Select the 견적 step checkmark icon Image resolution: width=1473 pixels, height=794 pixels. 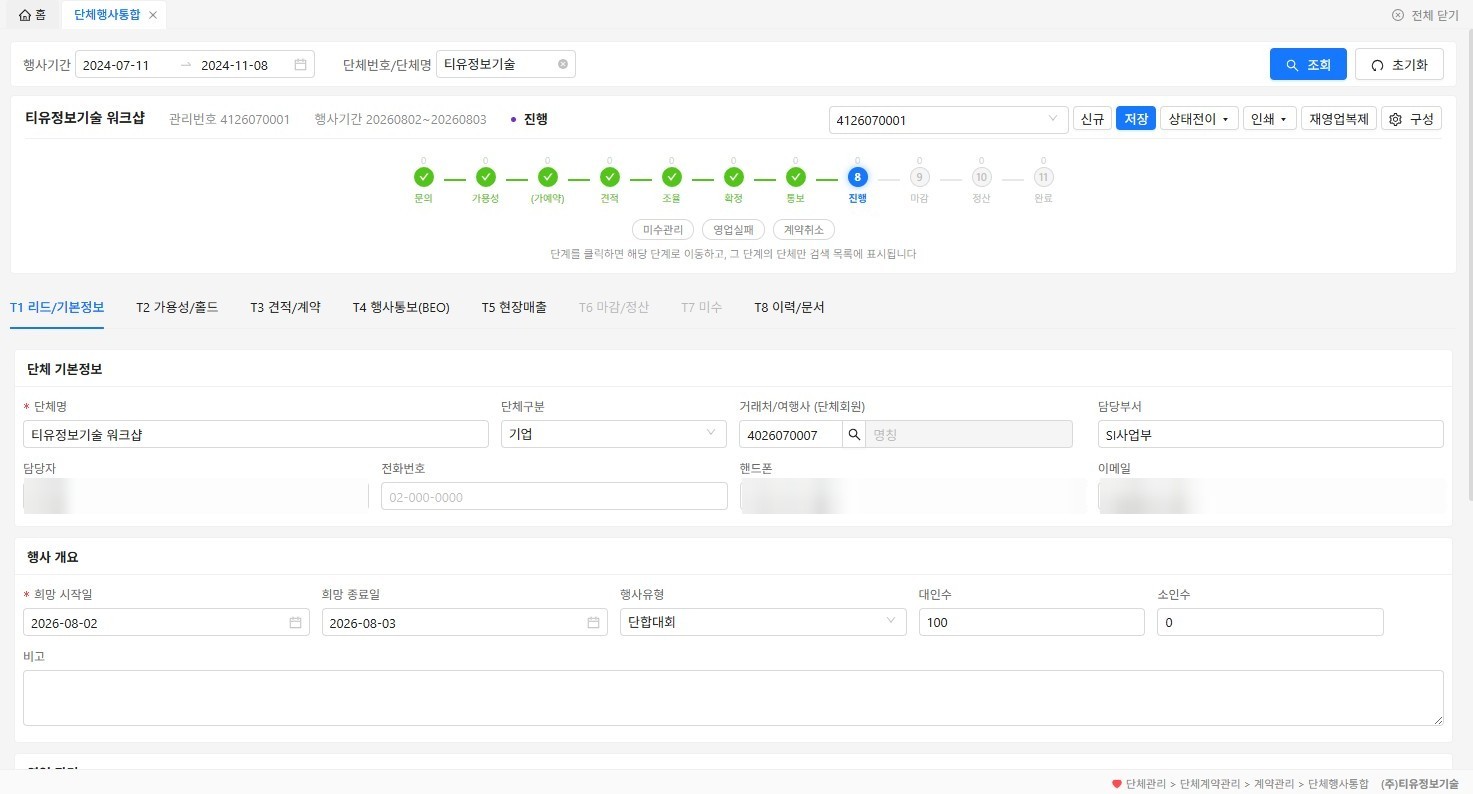tap(609, 177)
